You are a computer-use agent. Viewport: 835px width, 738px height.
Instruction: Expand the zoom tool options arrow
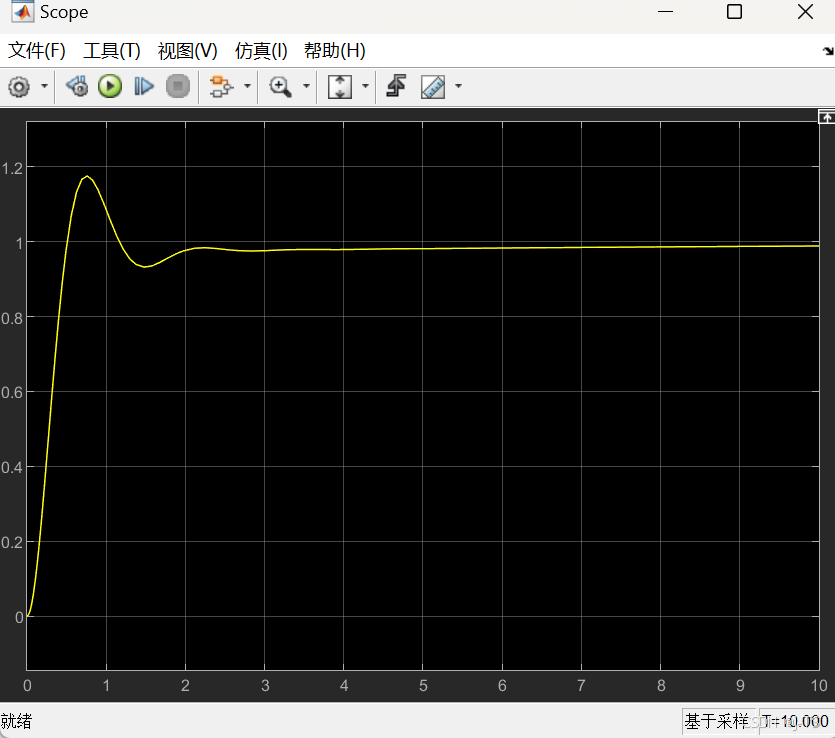[306, 86]
